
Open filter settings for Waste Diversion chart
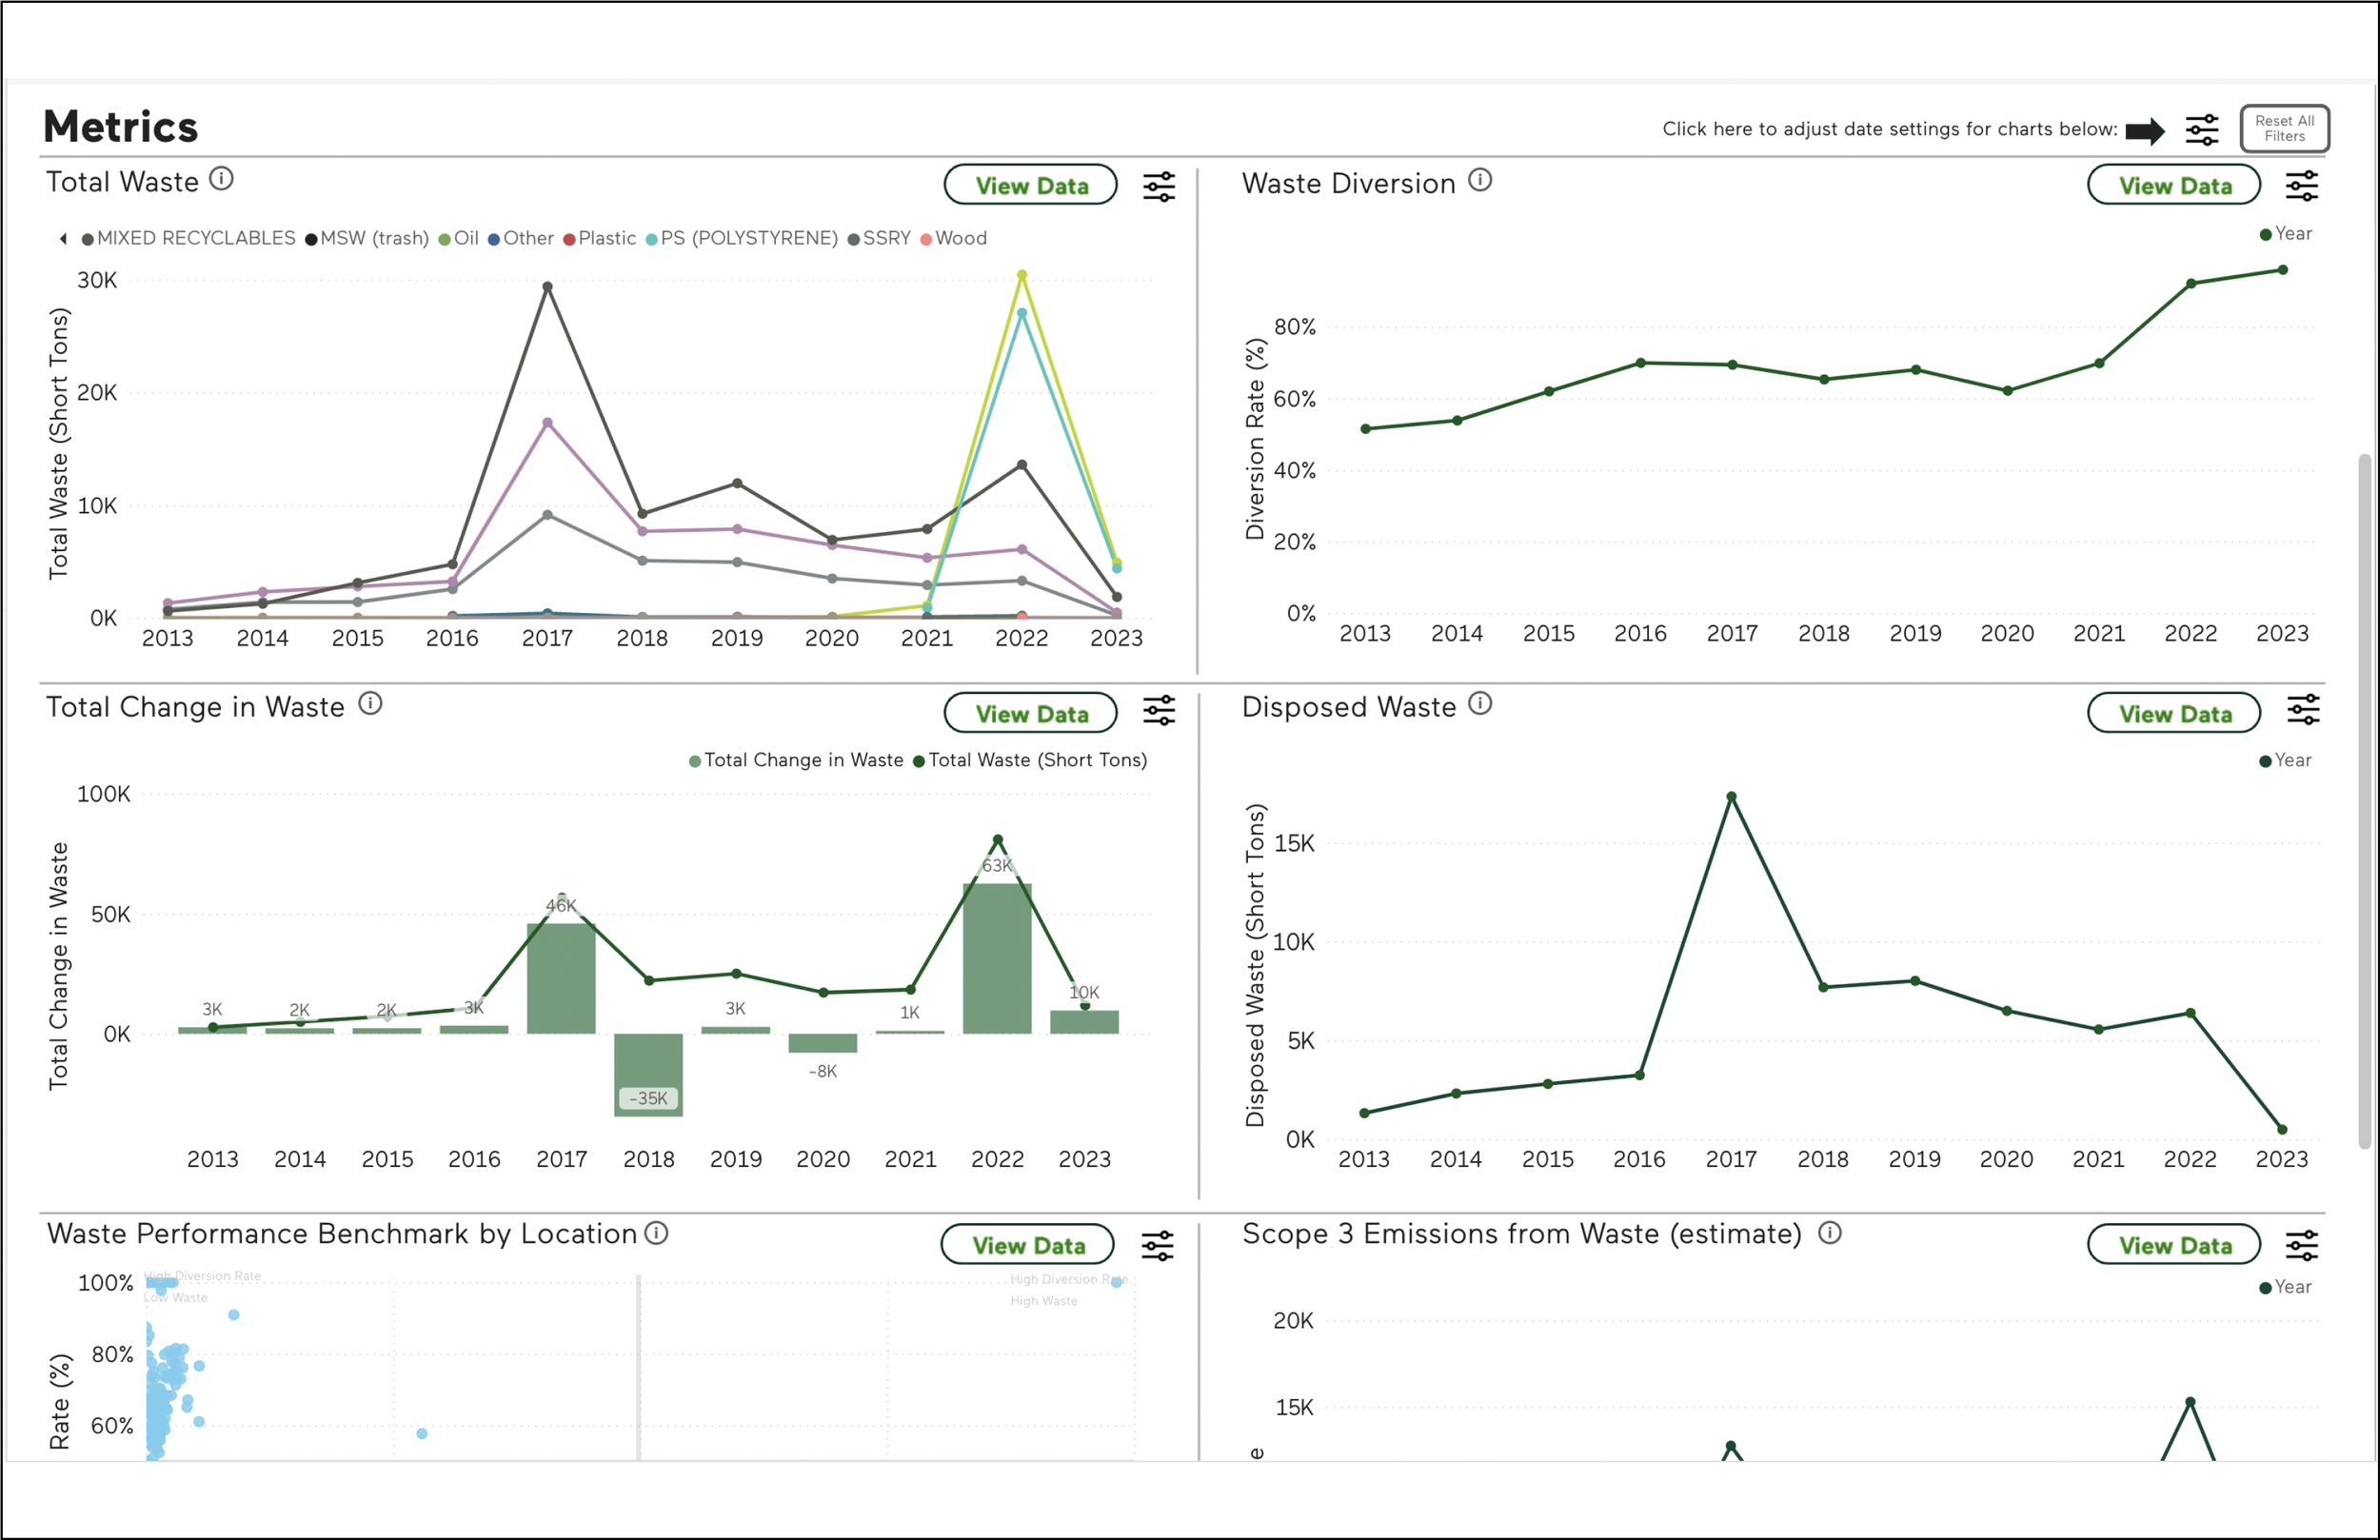tap(2302, 186)
